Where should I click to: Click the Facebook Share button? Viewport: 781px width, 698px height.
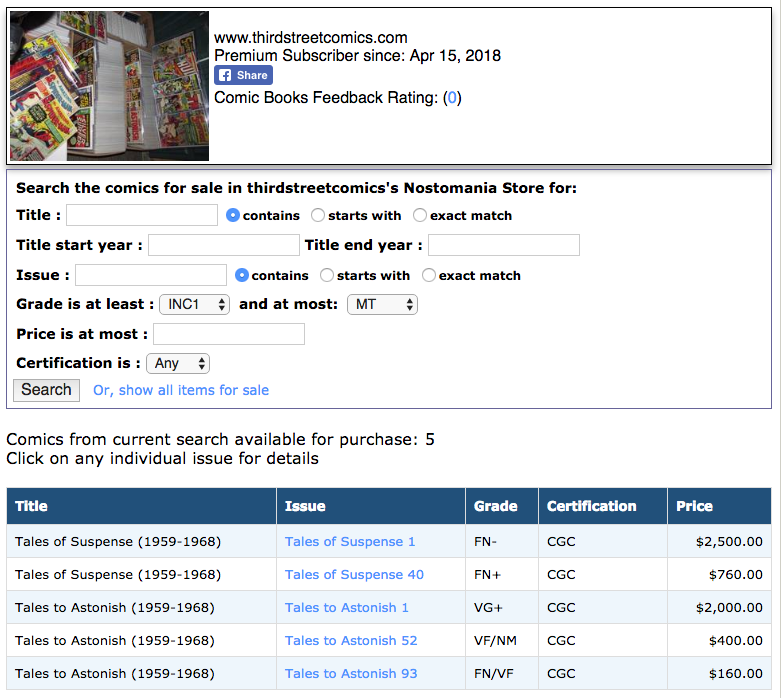pos(243,75)
